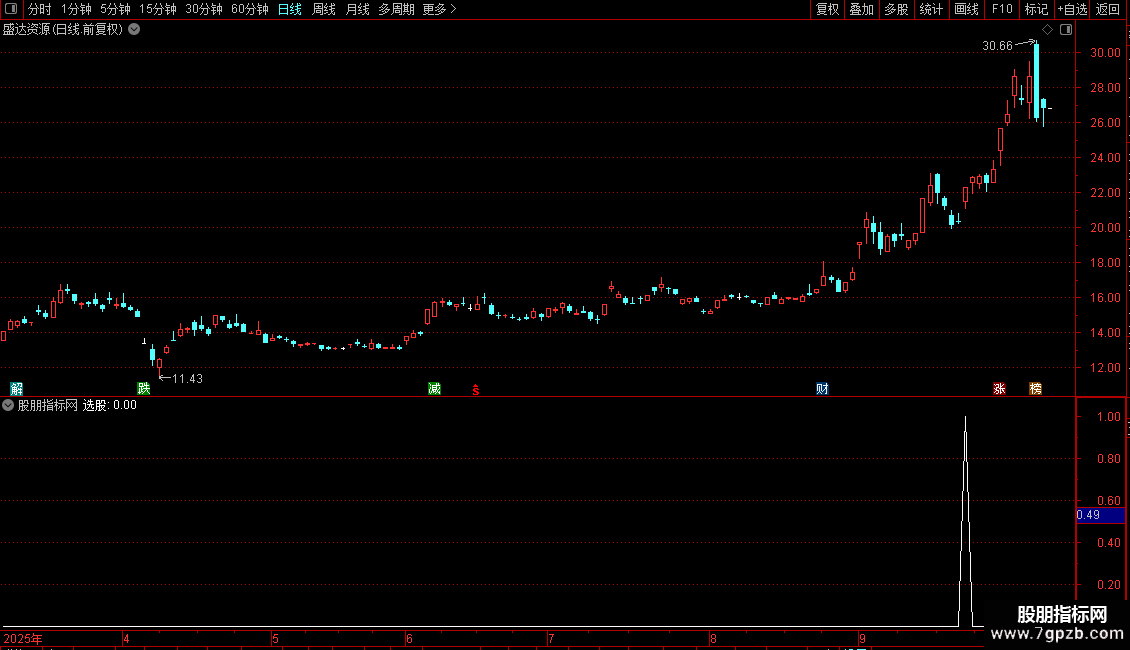Expand dropdown next to 盛达资源 title
This screenshot has height=650, width=1130.
[134, 30]
